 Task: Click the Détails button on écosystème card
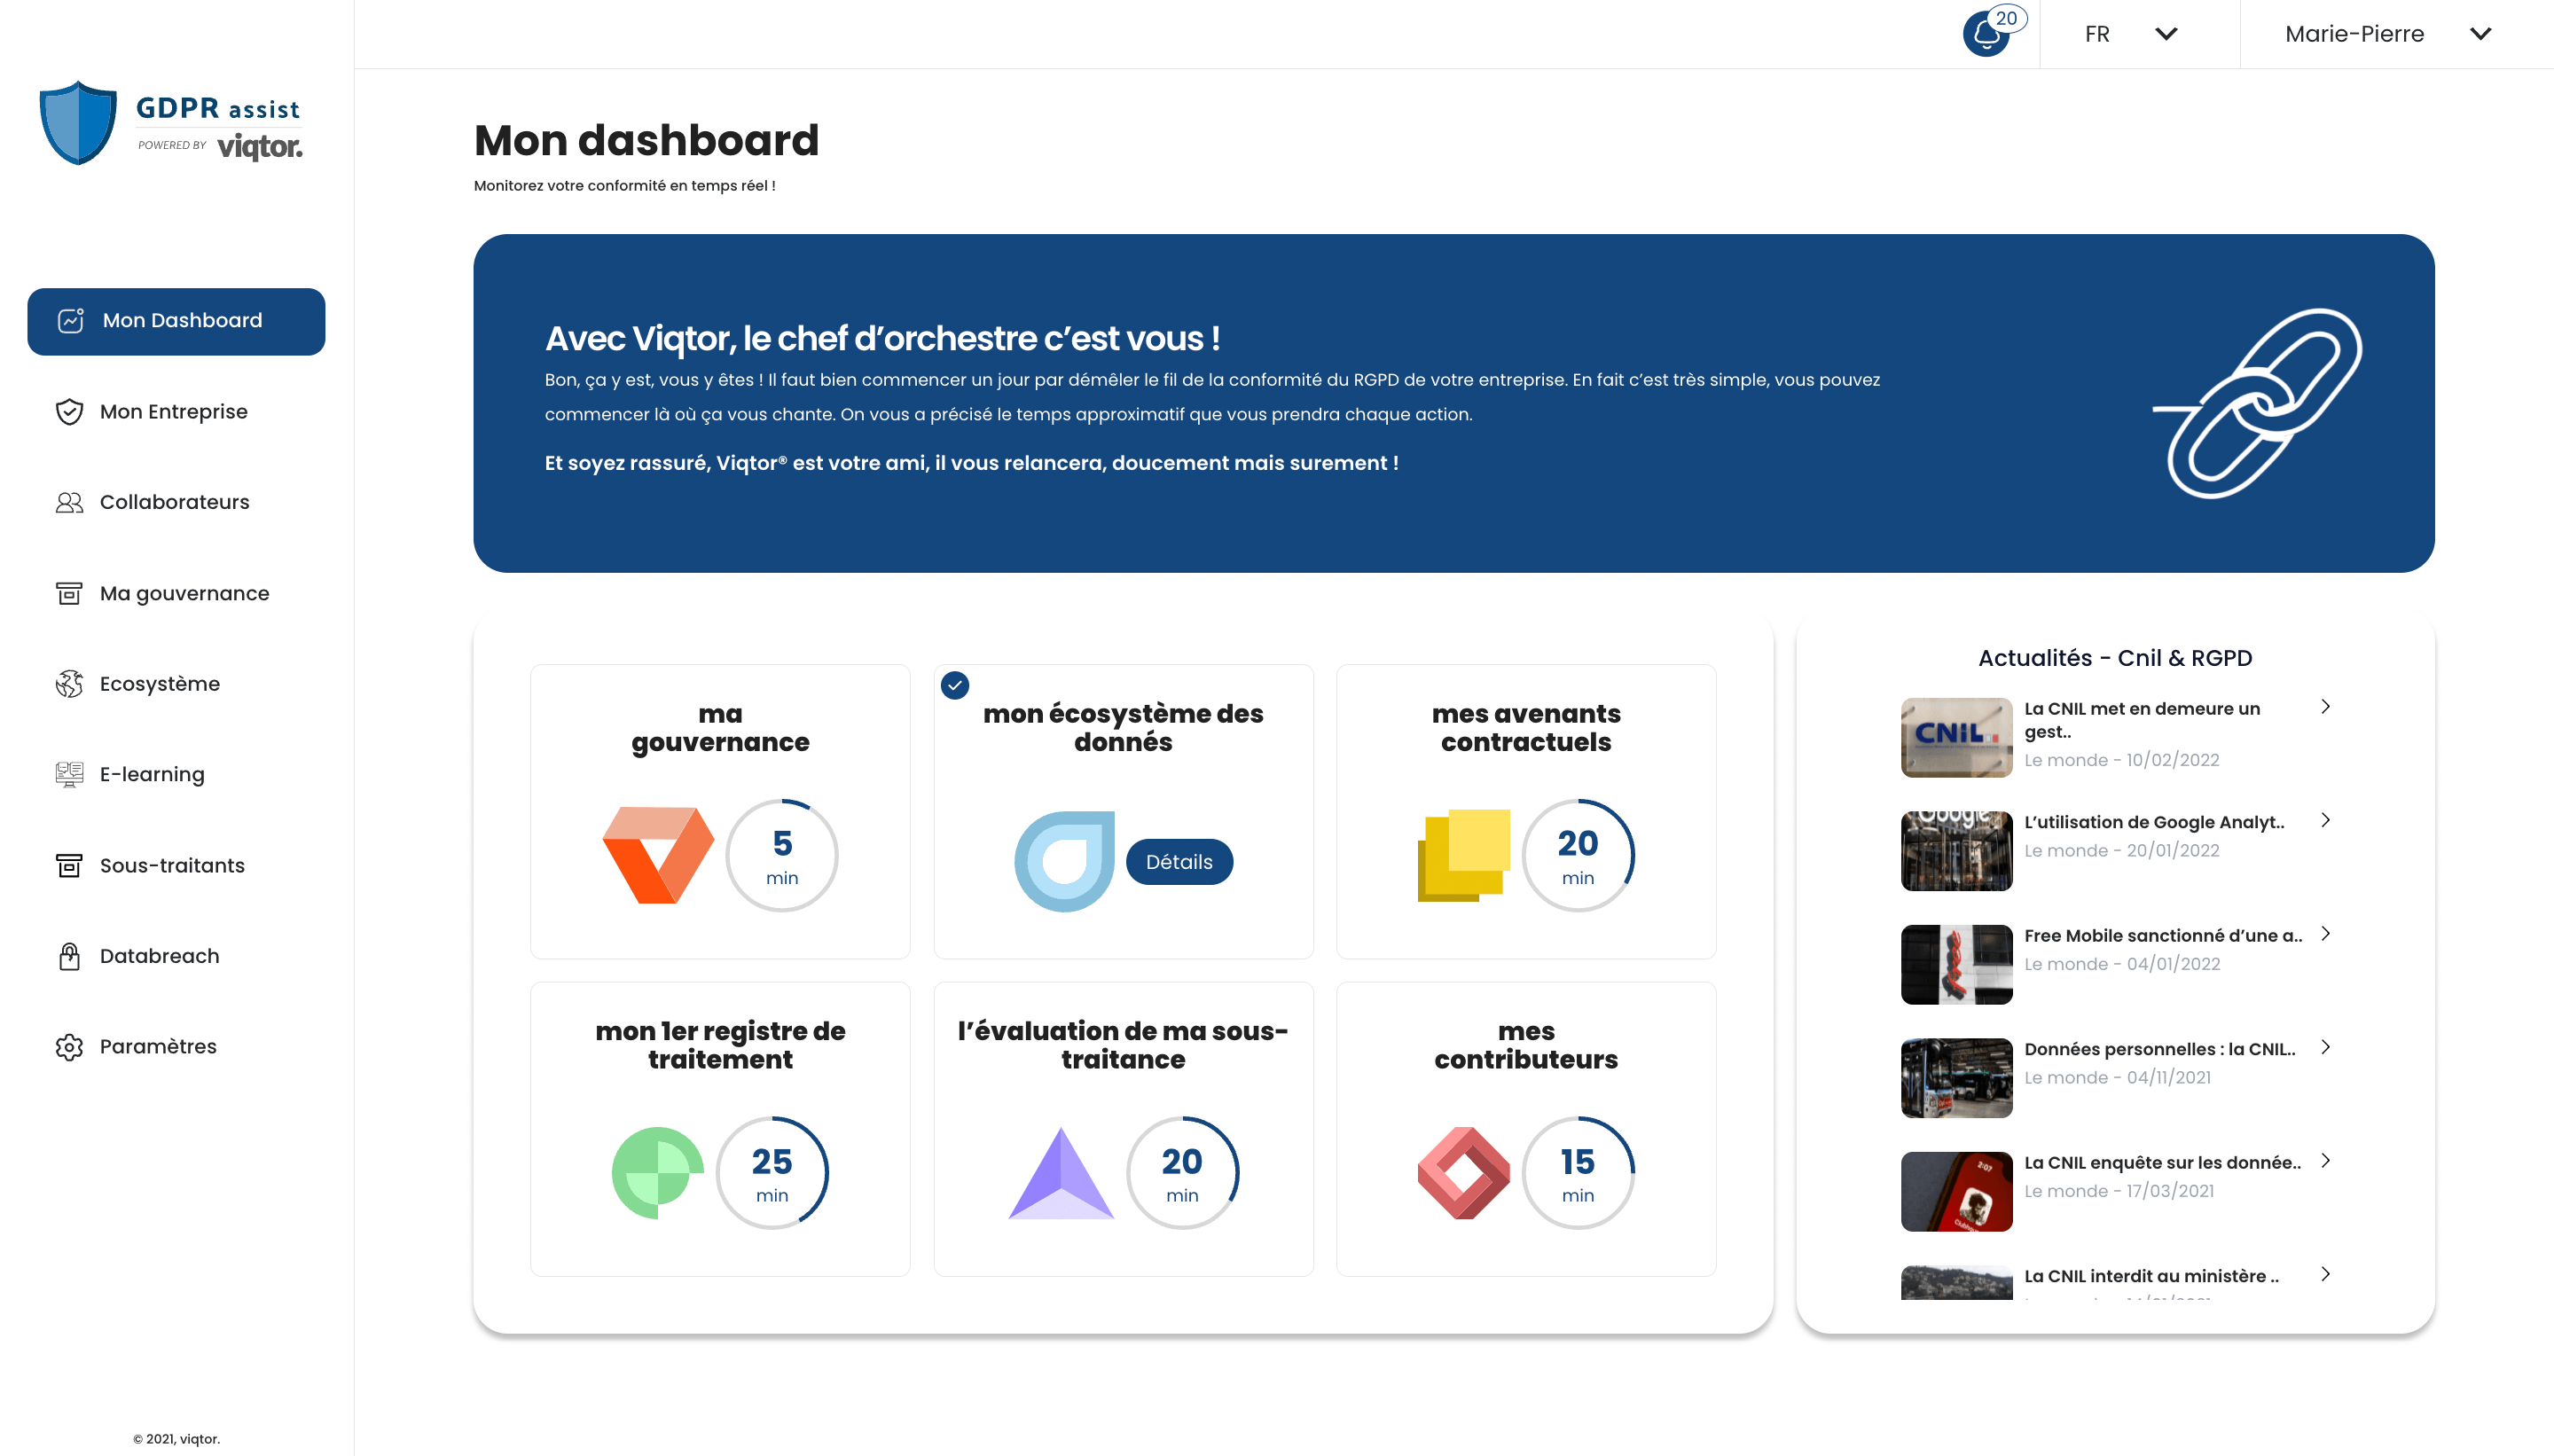click(x=1180, y=861)
